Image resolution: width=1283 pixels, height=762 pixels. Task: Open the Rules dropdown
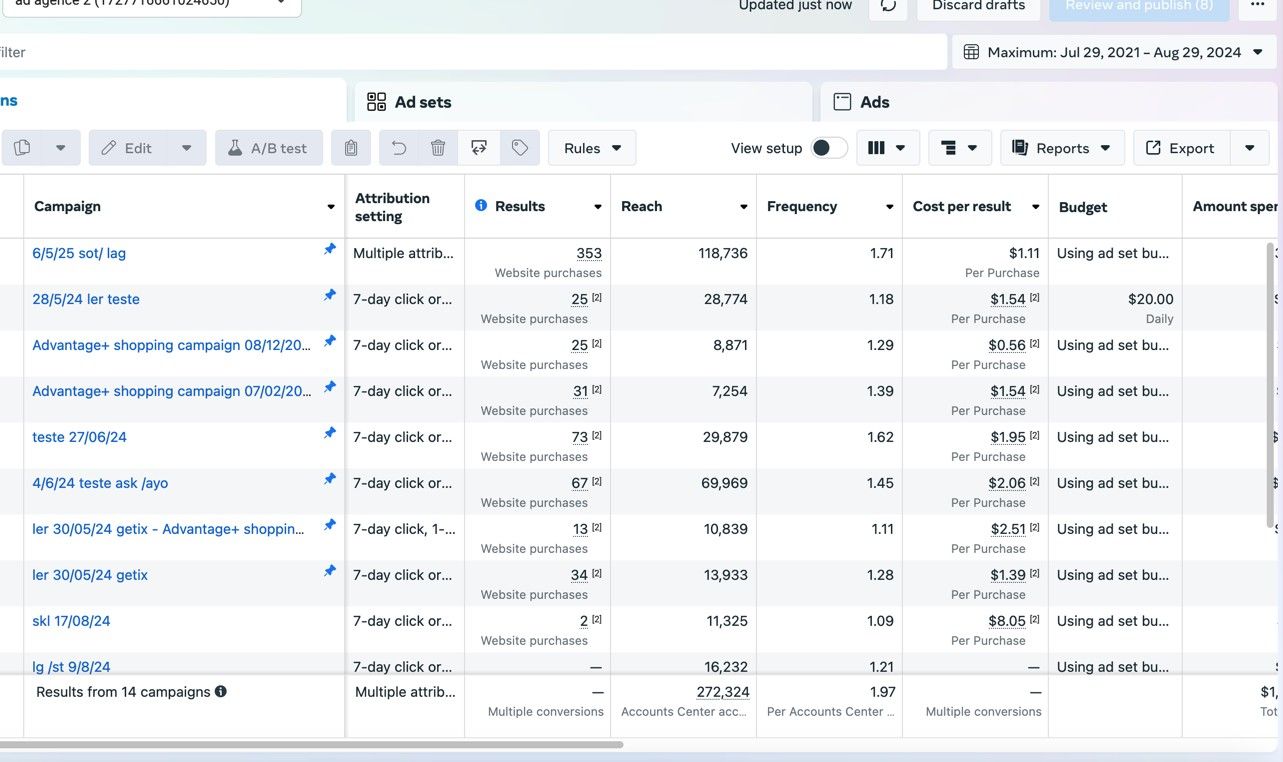click(x=592, y=148)
